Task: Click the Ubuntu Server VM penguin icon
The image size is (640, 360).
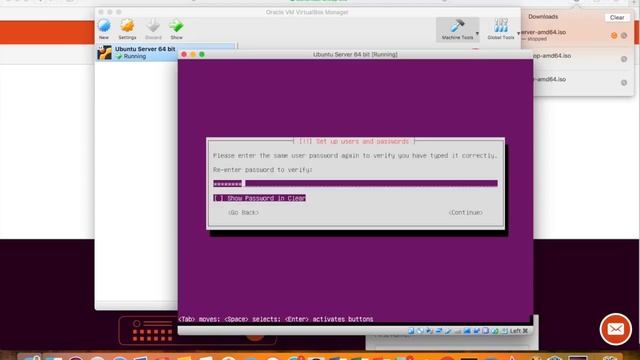Action: click(x=104, y=53)
